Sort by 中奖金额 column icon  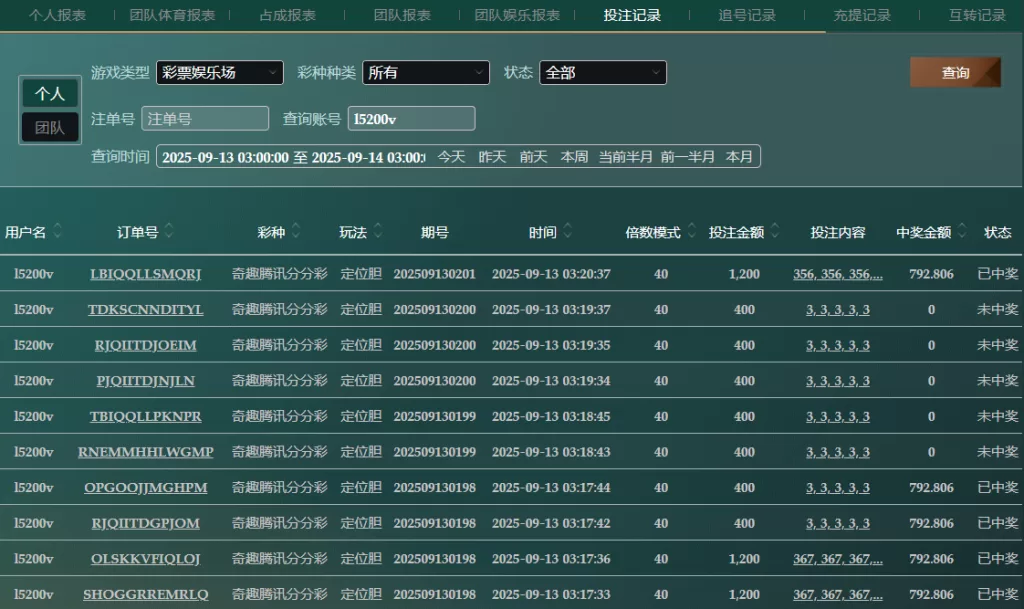pyautogui.click(x=962, y=232)
